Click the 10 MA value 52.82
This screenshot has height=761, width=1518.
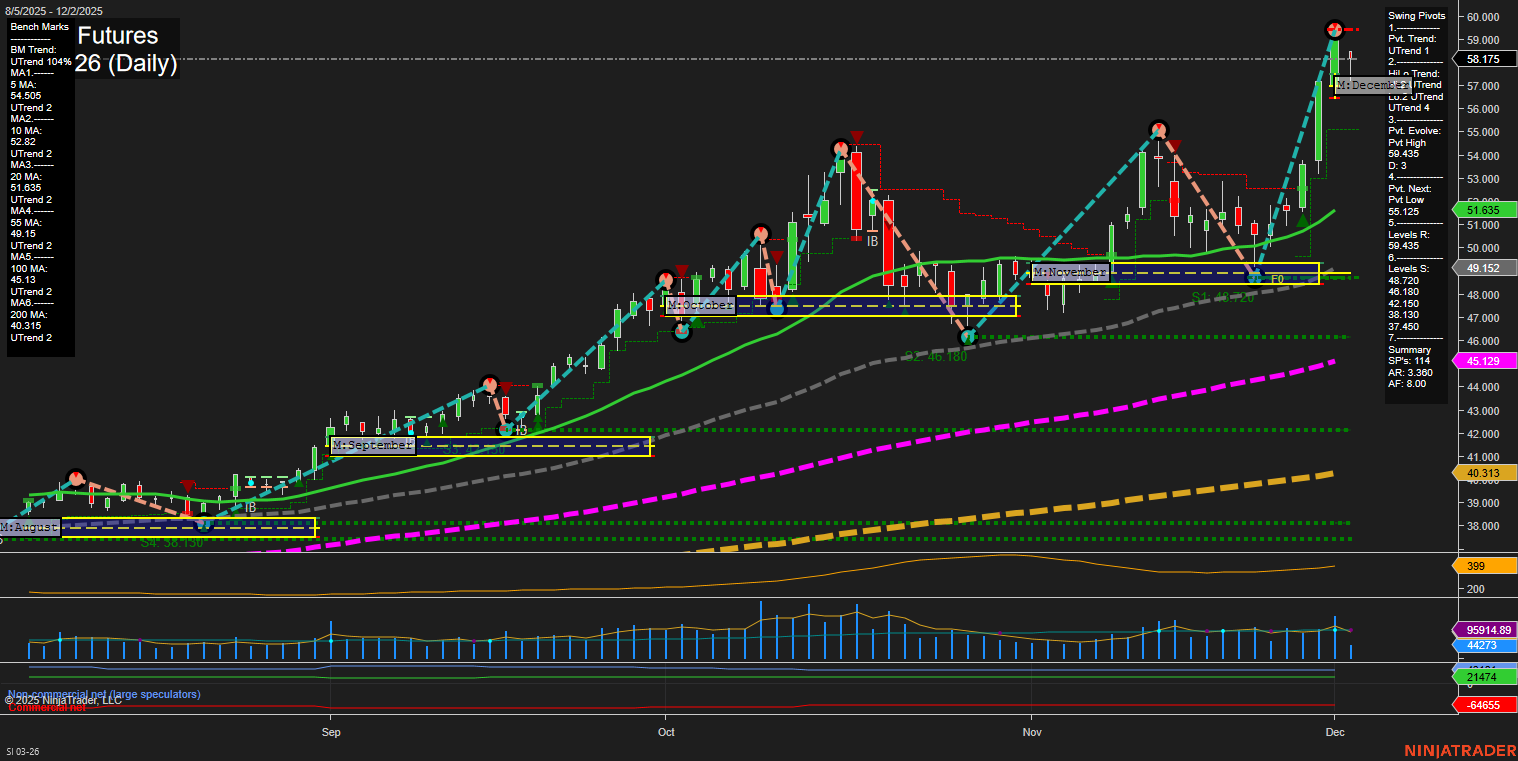coord(23,142)
